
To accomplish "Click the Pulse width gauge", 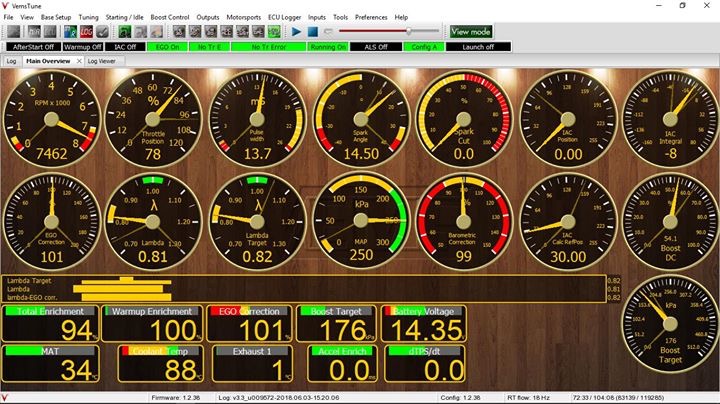I will pos(257,119).
